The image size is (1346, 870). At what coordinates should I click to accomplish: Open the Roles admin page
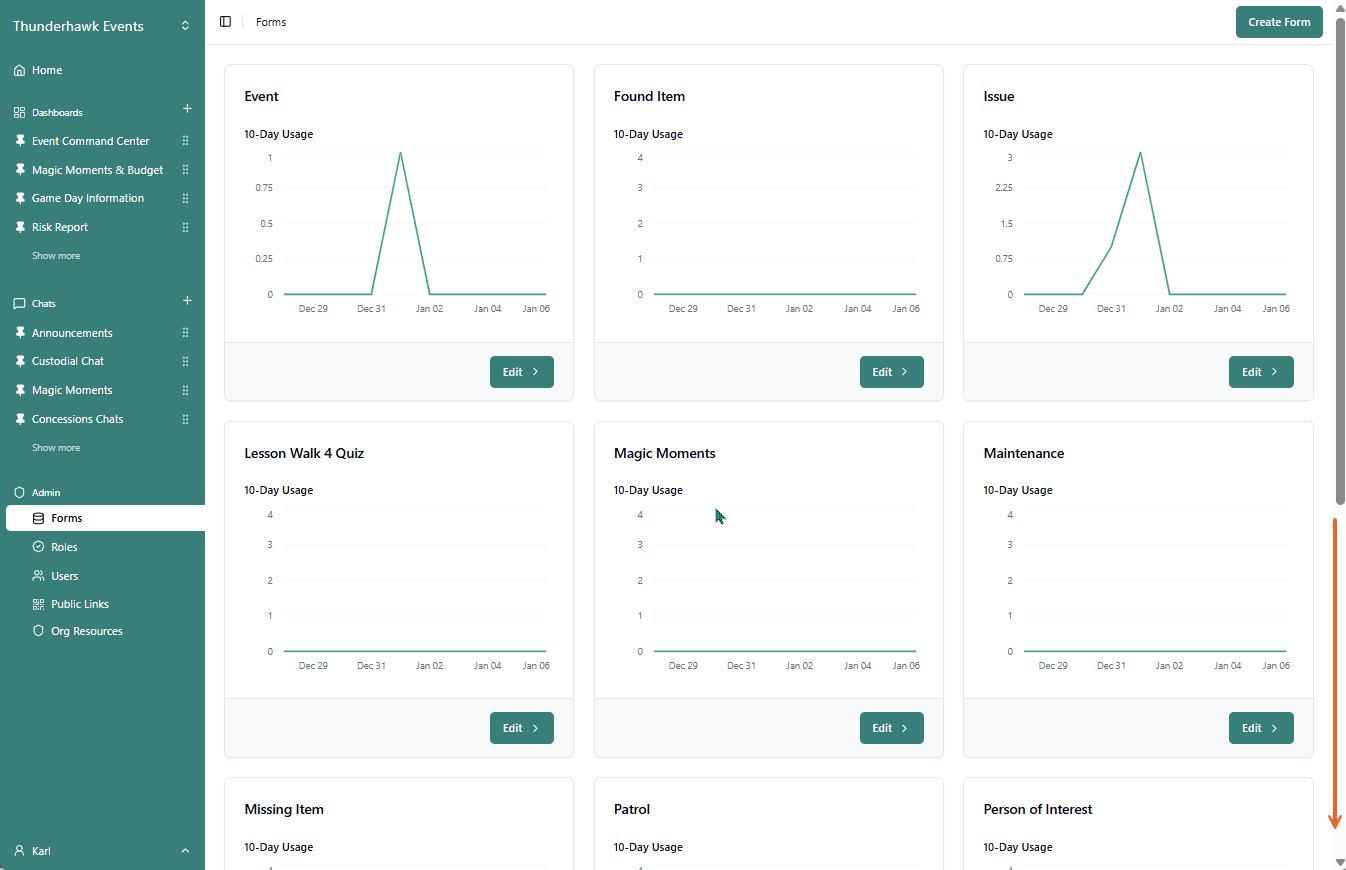click(64, 547)
